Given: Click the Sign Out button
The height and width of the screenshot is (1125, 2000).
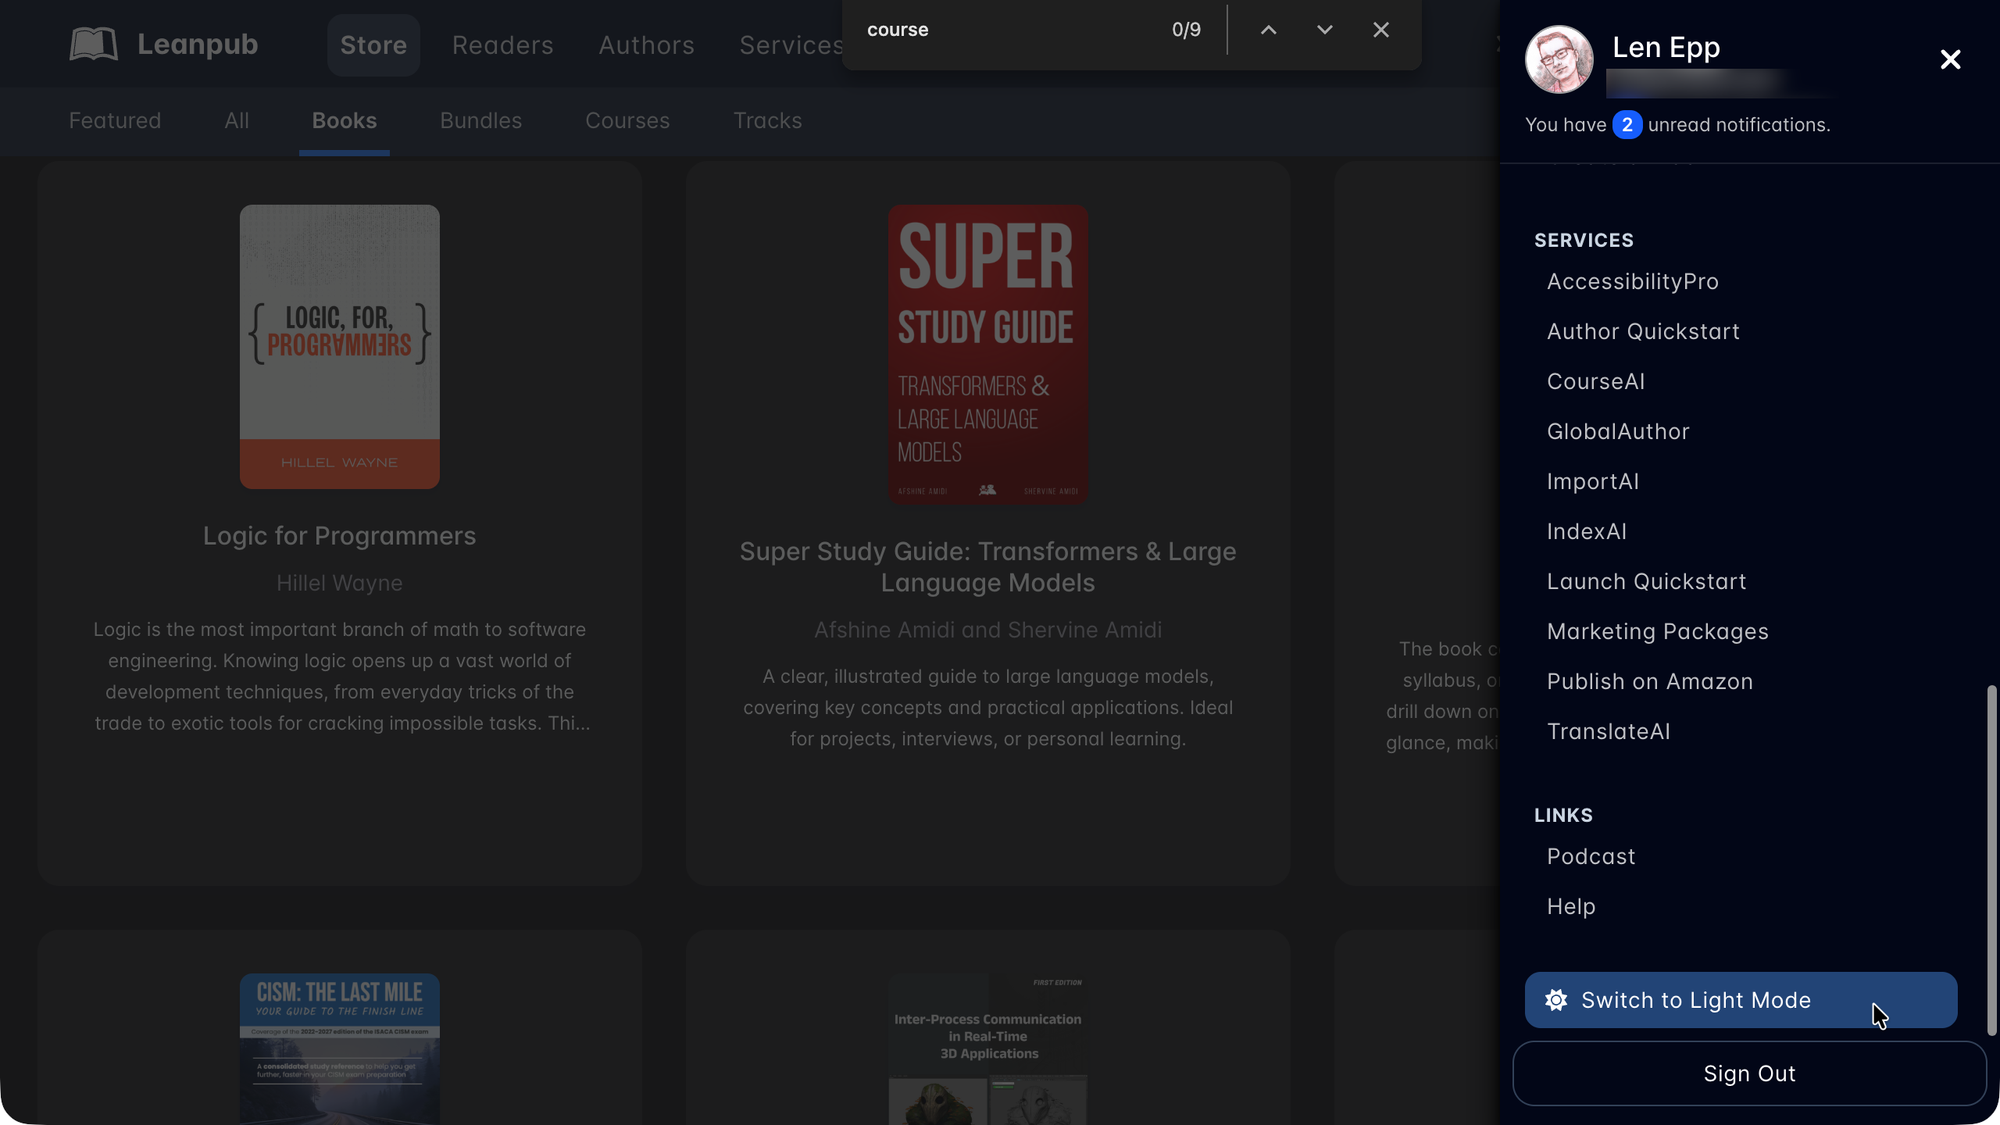Looking at the screenshot, I should click(1748, 1073).
